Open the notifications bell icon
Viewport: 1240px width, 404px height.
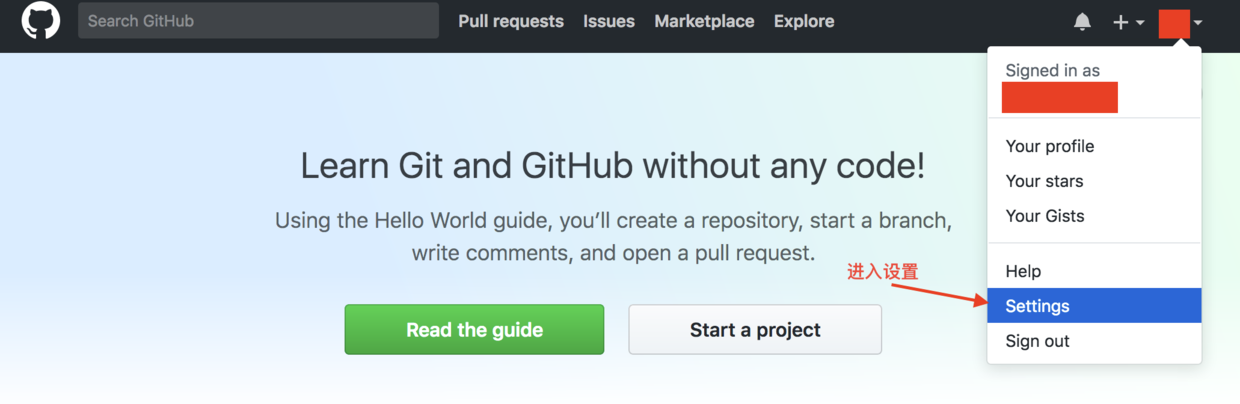1082,22
